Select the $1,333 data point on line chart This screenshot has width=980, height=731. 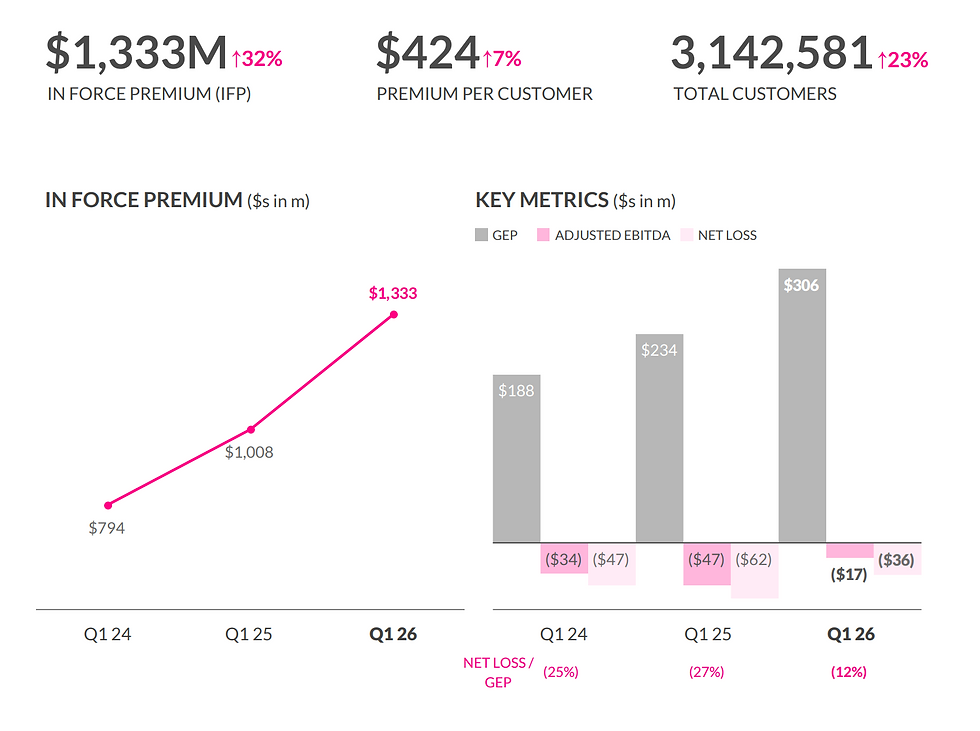click(394, 314)
